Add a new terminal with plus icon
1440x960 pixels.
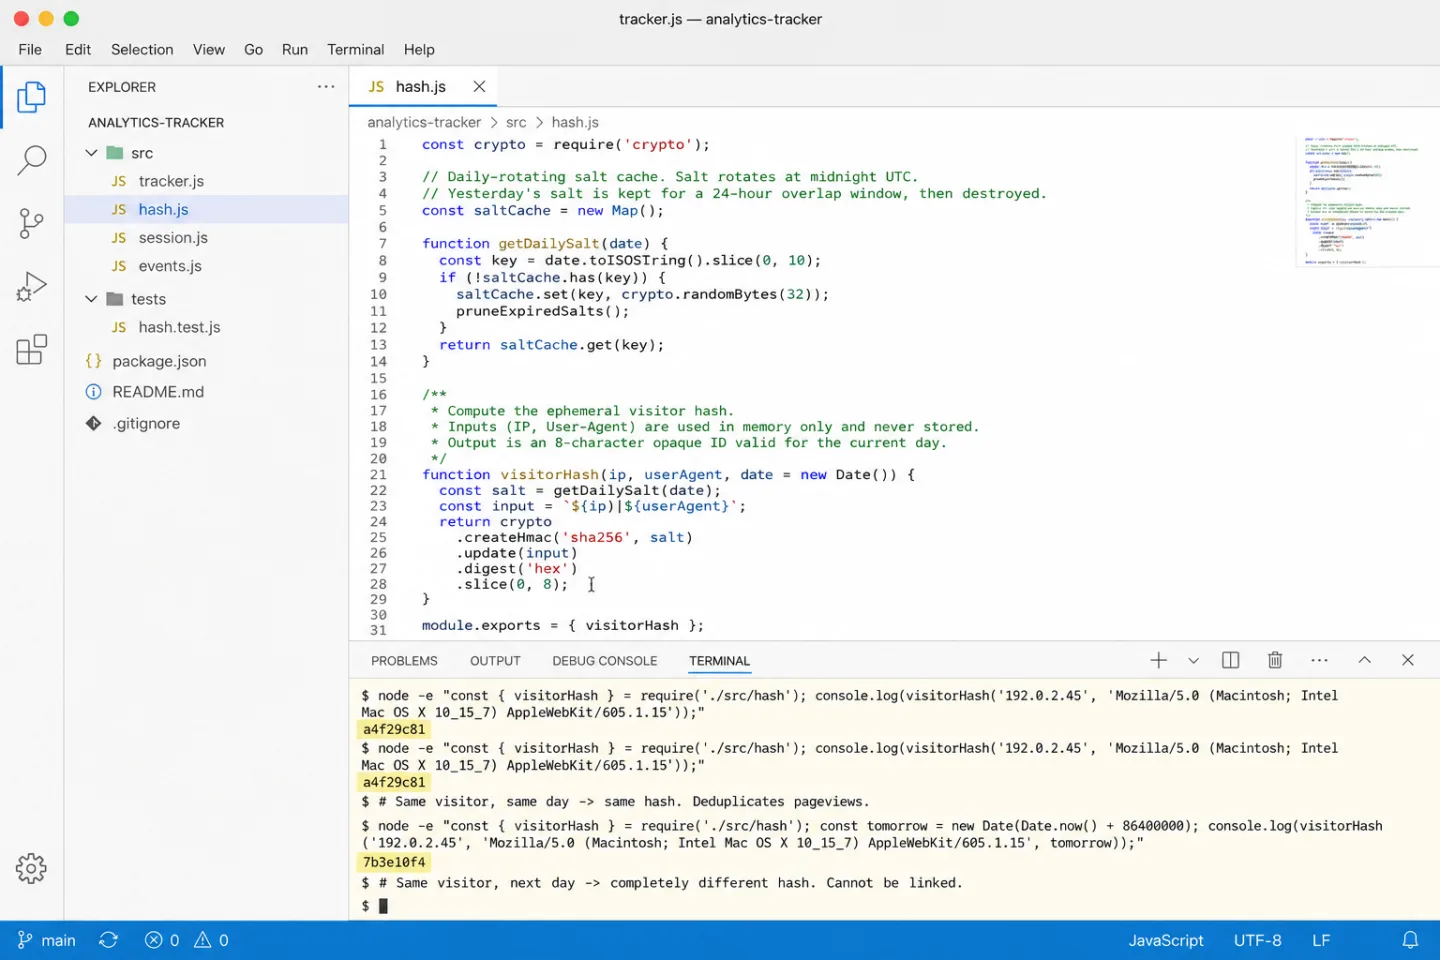pyautogui.click(x=1158, y=660)
